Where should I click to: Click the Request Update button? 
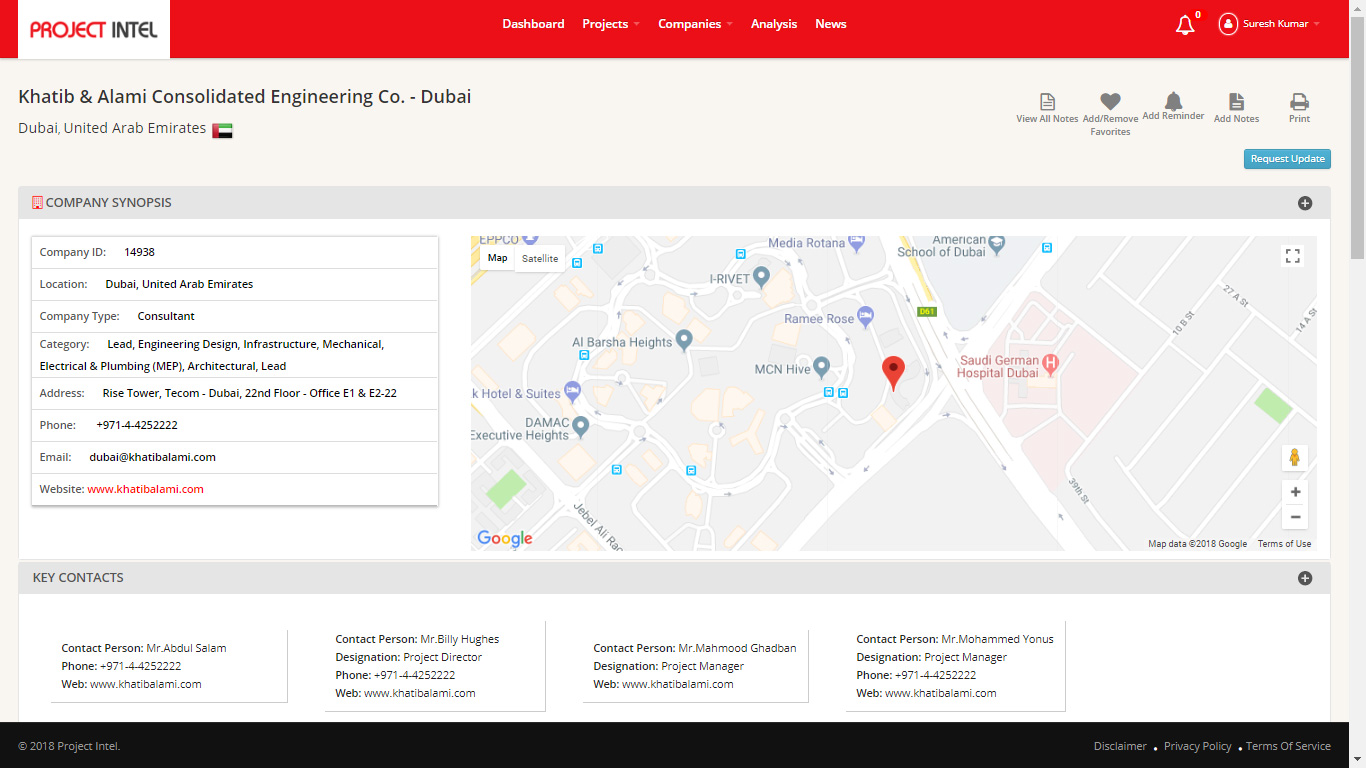pyautogui.click(x=1288, y=159)
